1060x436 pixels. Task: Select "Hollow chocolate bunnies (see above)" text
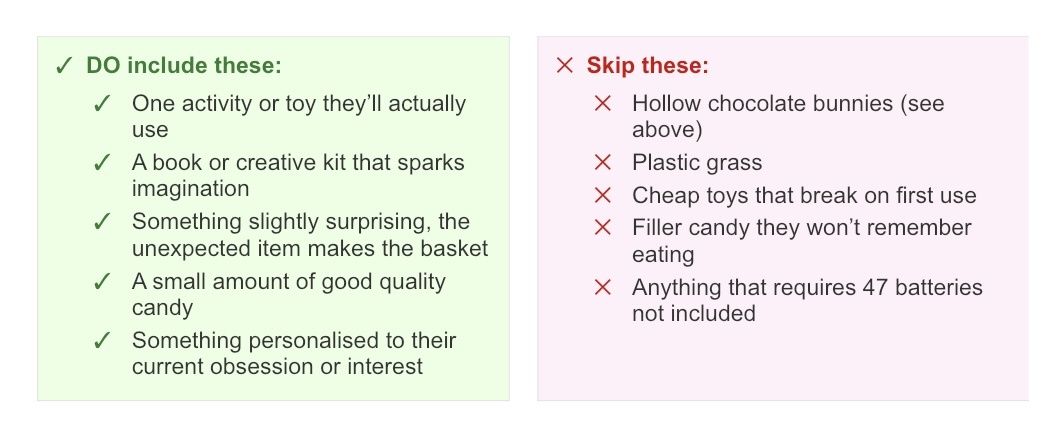click(x=788, y=116)
